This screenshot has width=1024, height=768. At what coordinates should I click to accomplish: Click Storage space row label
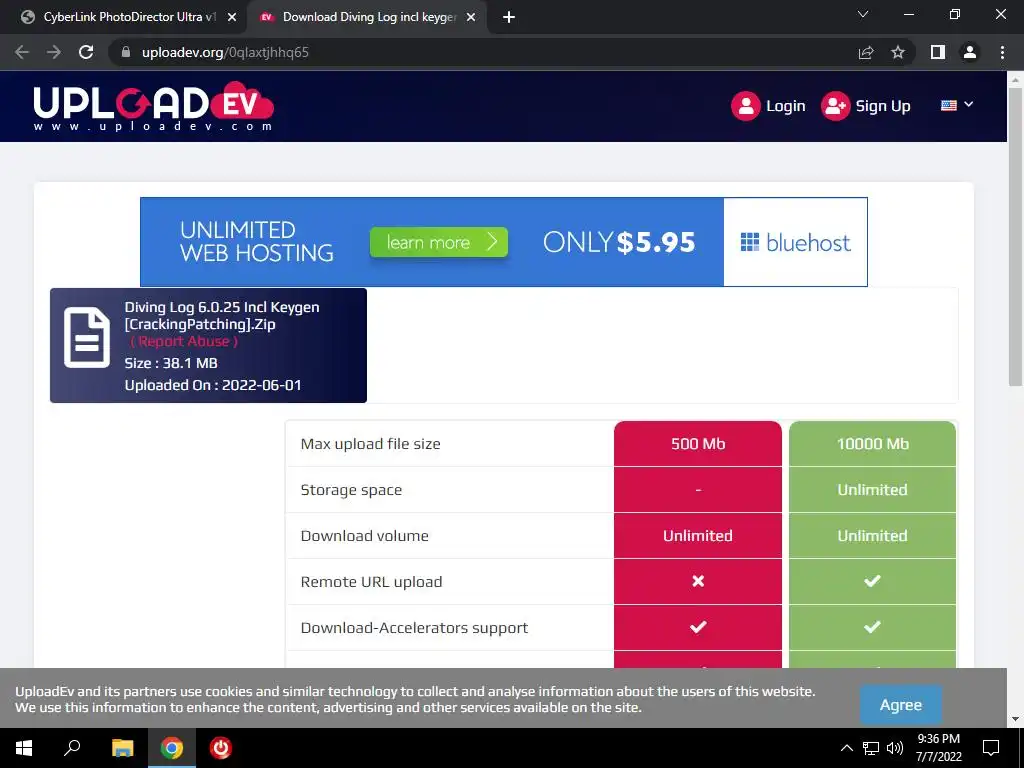(x=351, y=490)
